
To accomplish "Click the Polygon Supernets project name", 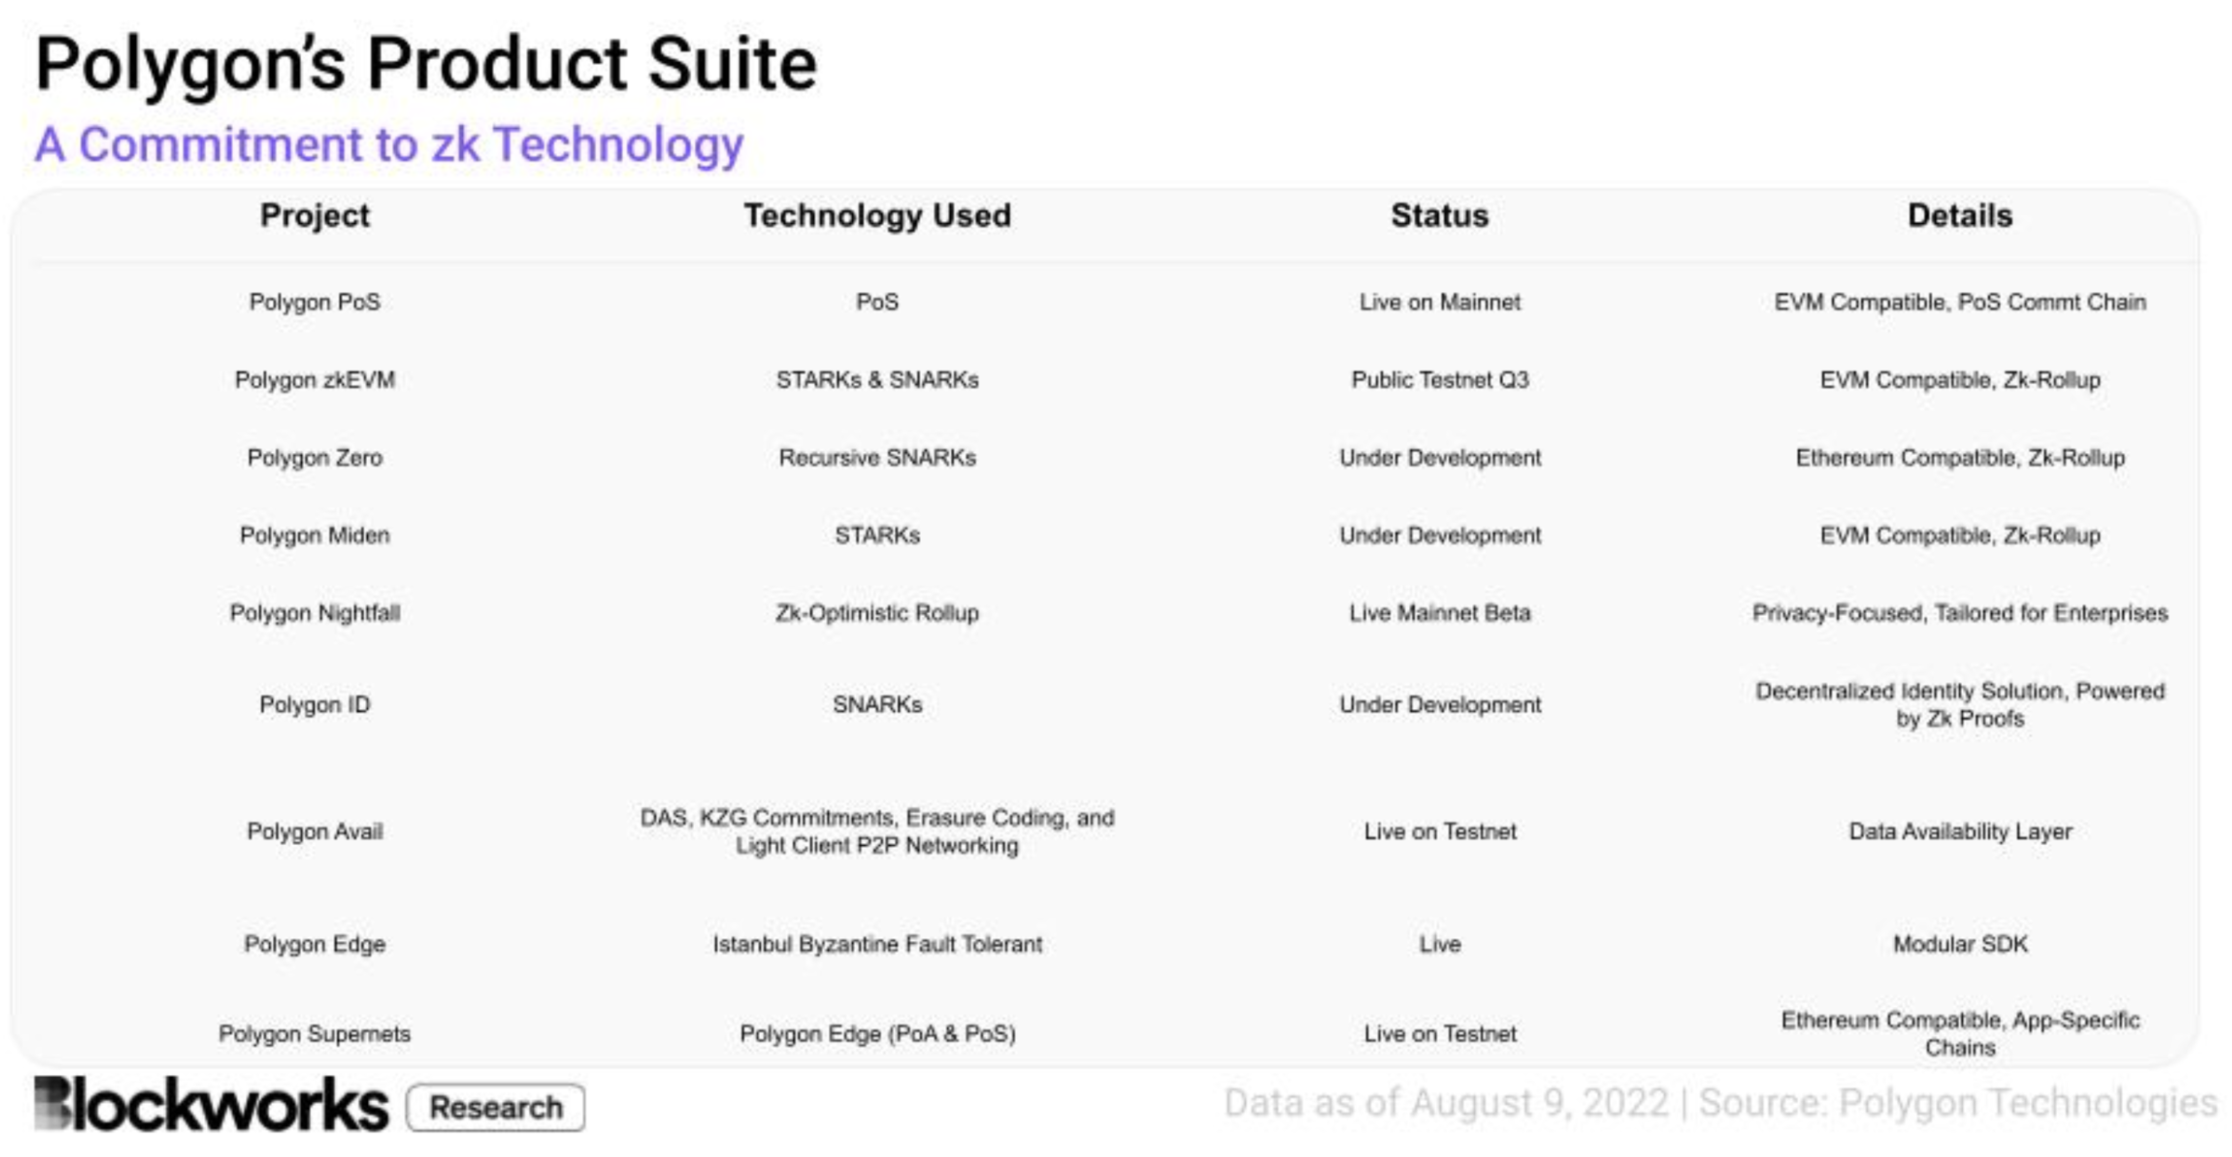I will (x=314, y=1034).
